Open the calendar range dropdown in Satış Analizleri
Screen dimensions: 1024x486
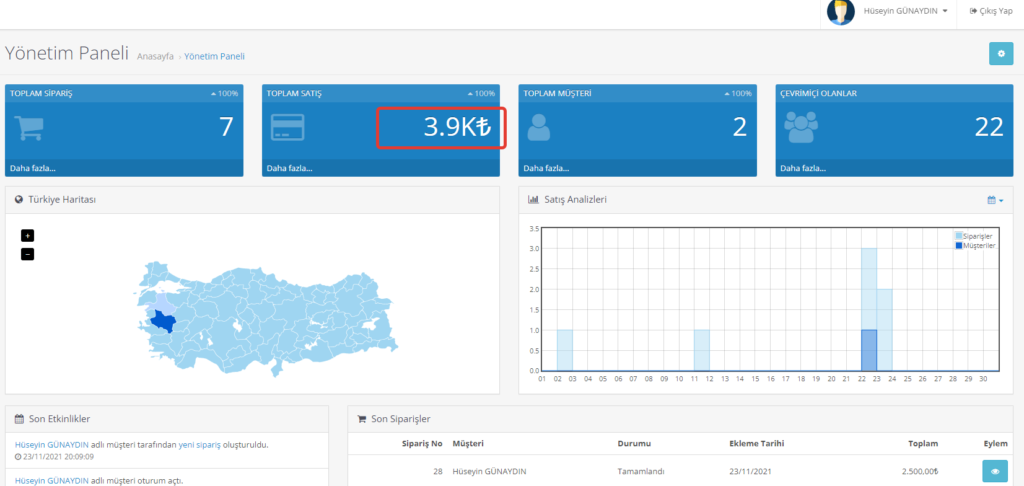pos(995,200)
